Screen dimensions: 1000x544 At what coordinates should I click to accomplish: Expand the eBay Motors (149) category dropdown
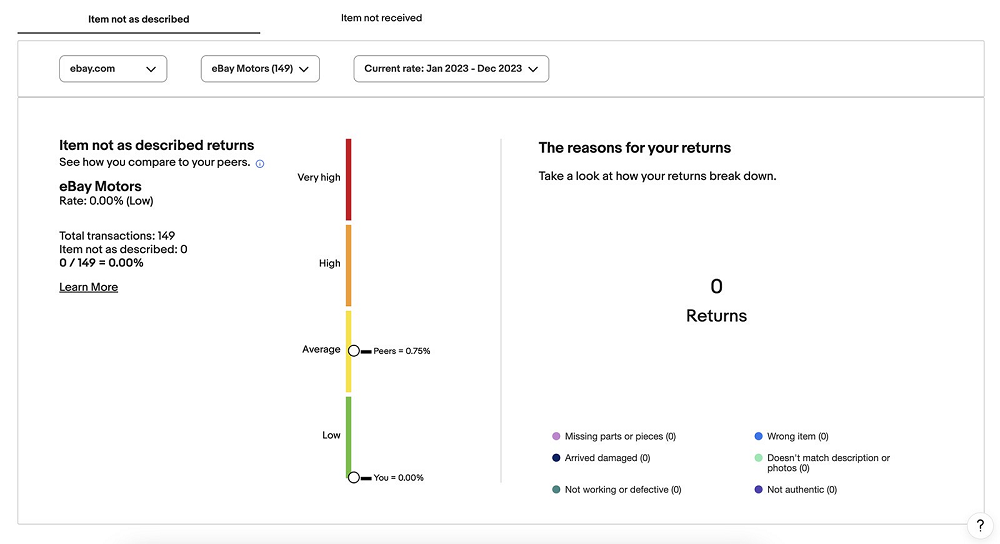point(260,69)
